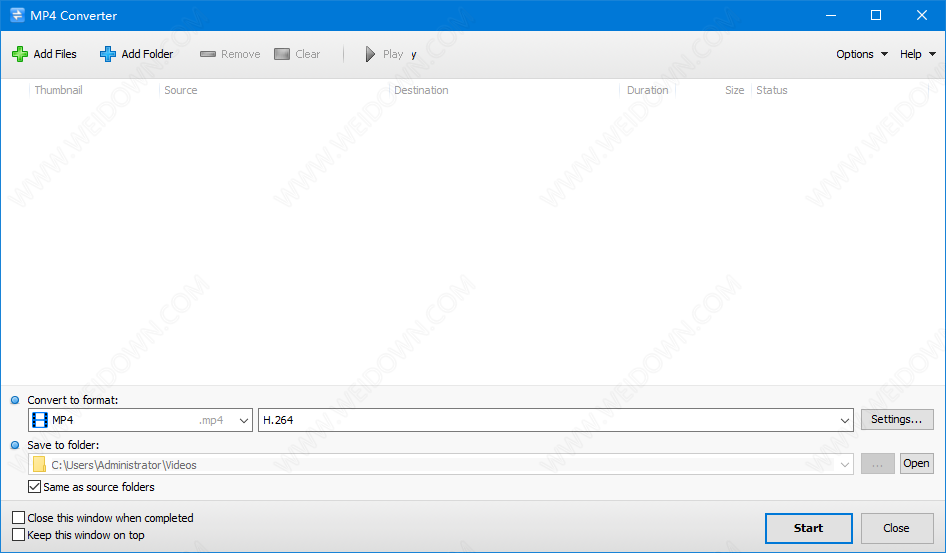Click the Play triangle icon
Screen dimensions: 946x553
370,54
